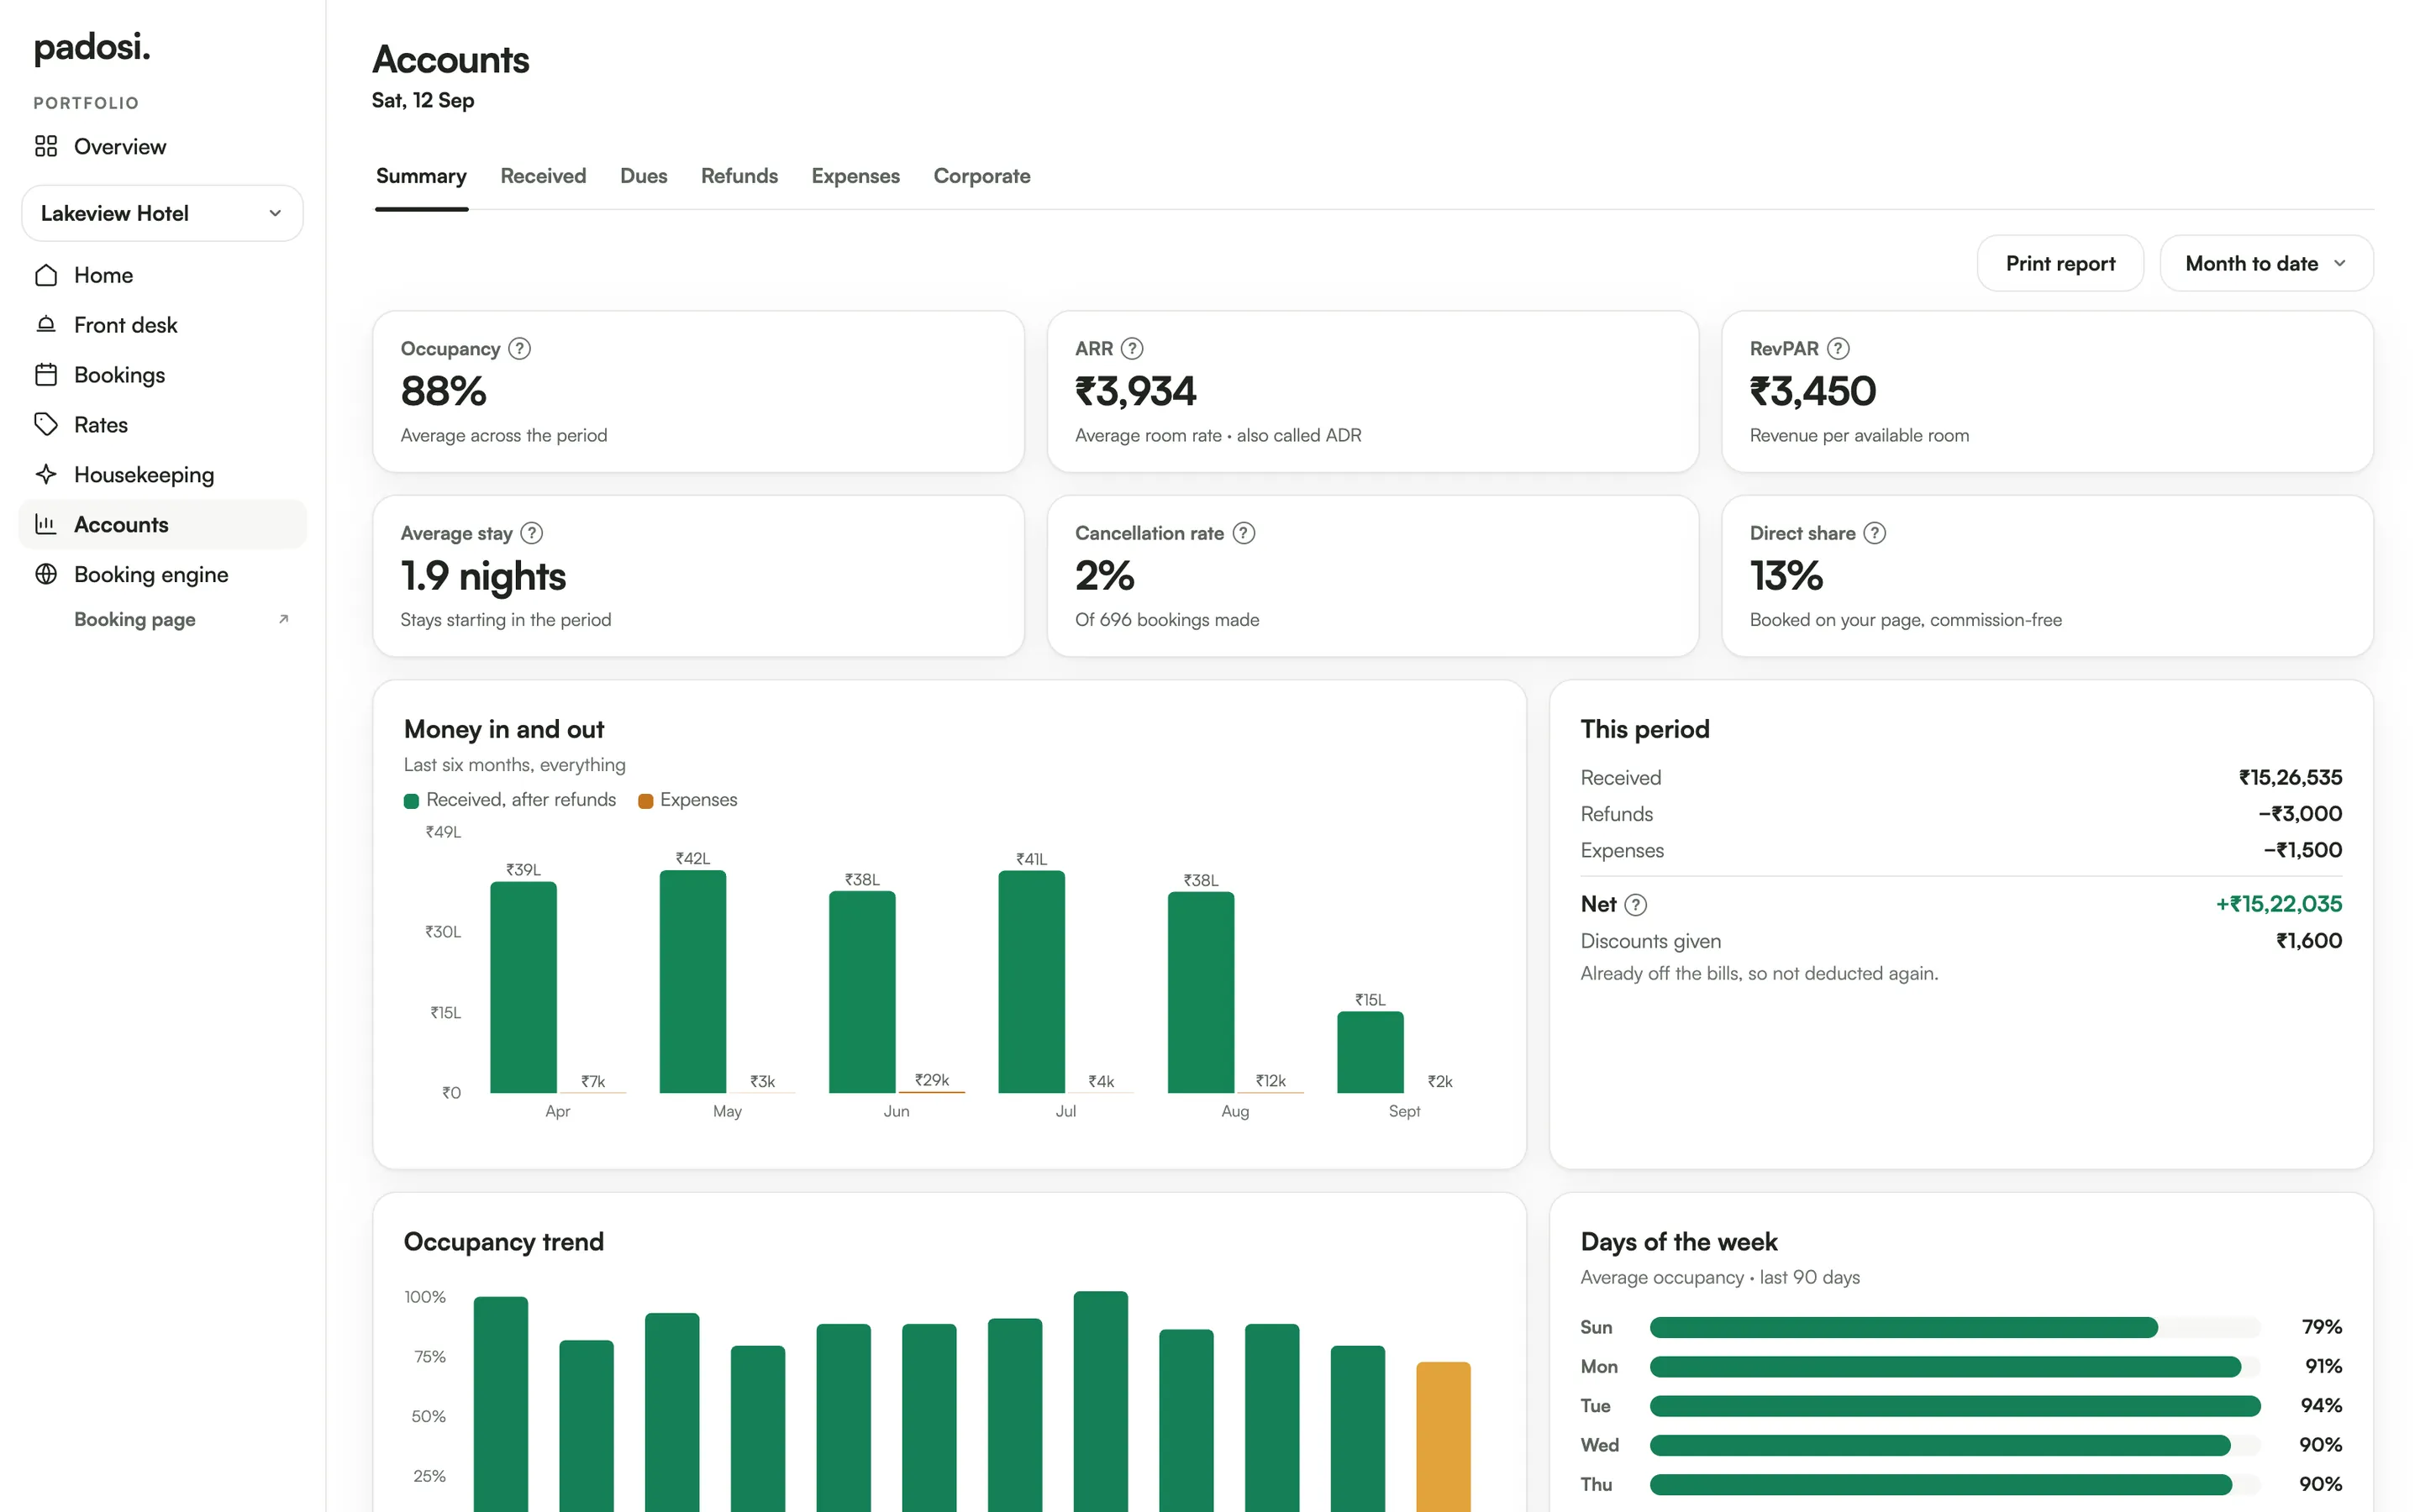Show help for Occupancy metric
Viewport: 2420px width, 1512px height.
(x=519, y=348)
